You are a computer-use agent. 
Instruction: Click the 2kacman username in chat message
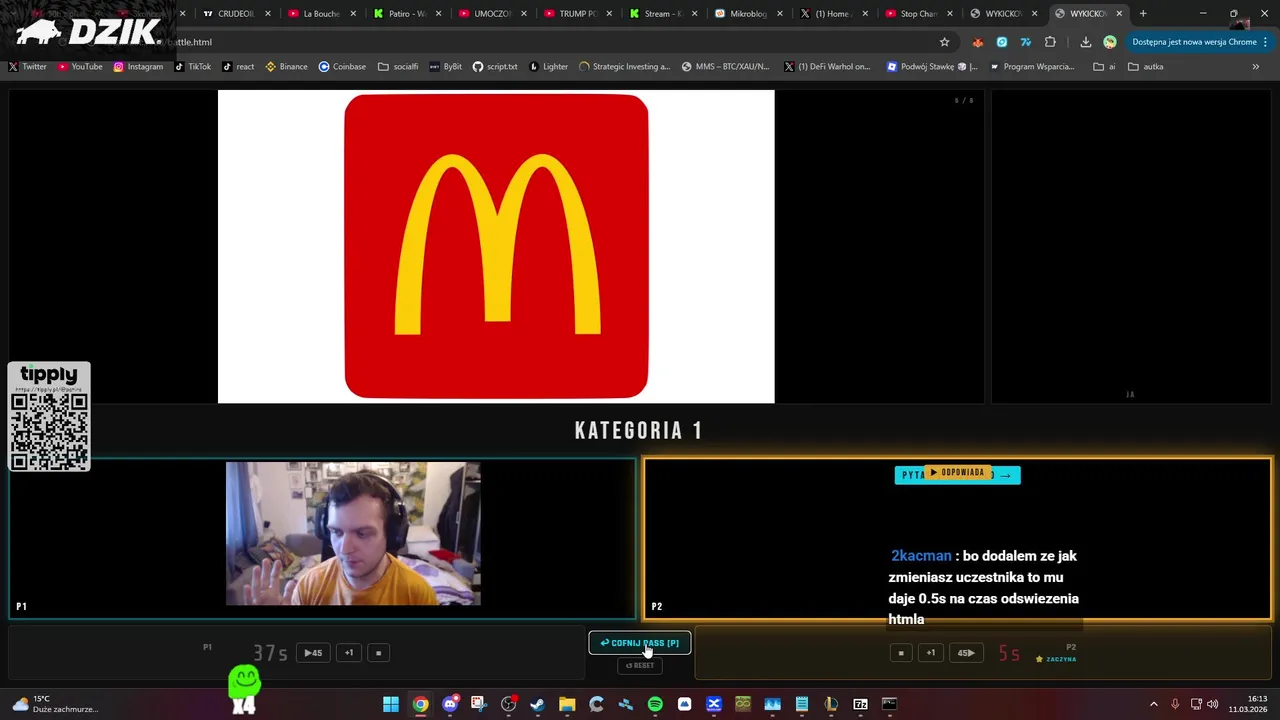(921, 556)
